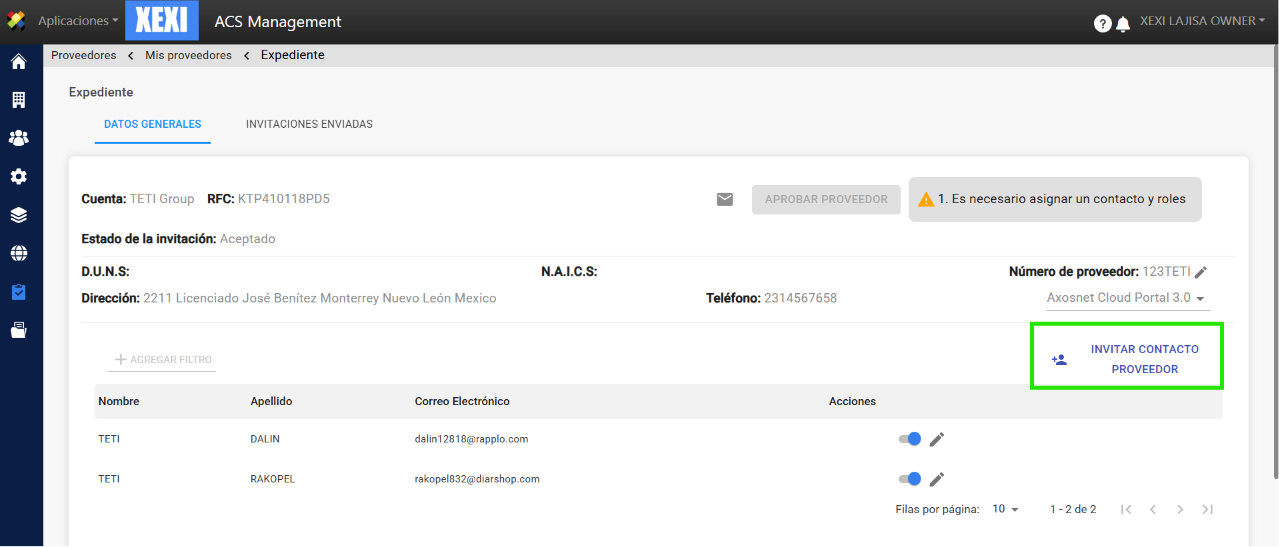Edit contact DALIN pencil icon
This screenshot has width=1279, height=547.
pos(937,439)
